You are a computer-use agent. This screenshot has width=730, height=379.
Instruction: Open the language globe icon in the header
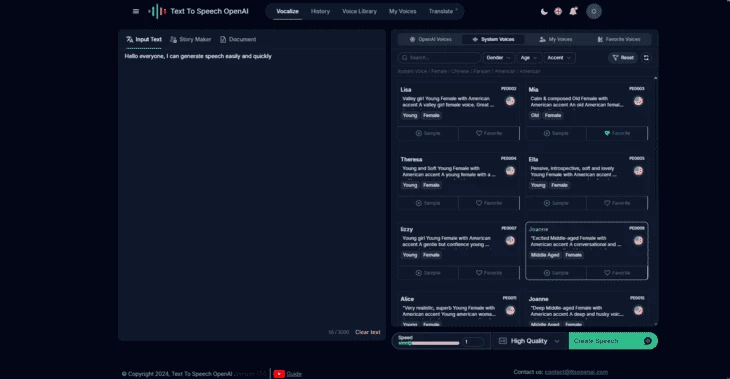pos(558,11)
